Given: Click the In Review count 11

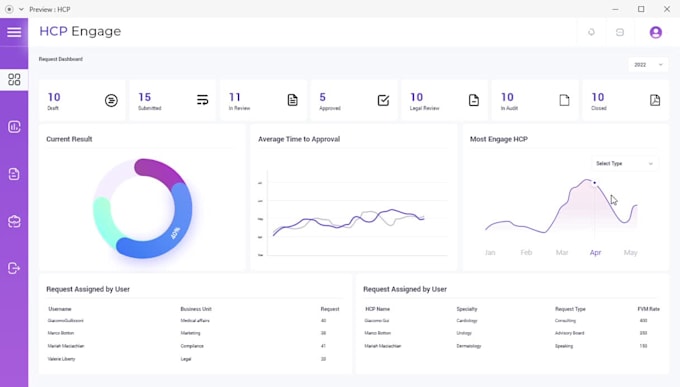Looking at the screenshot, I should (x=235, y=97).
